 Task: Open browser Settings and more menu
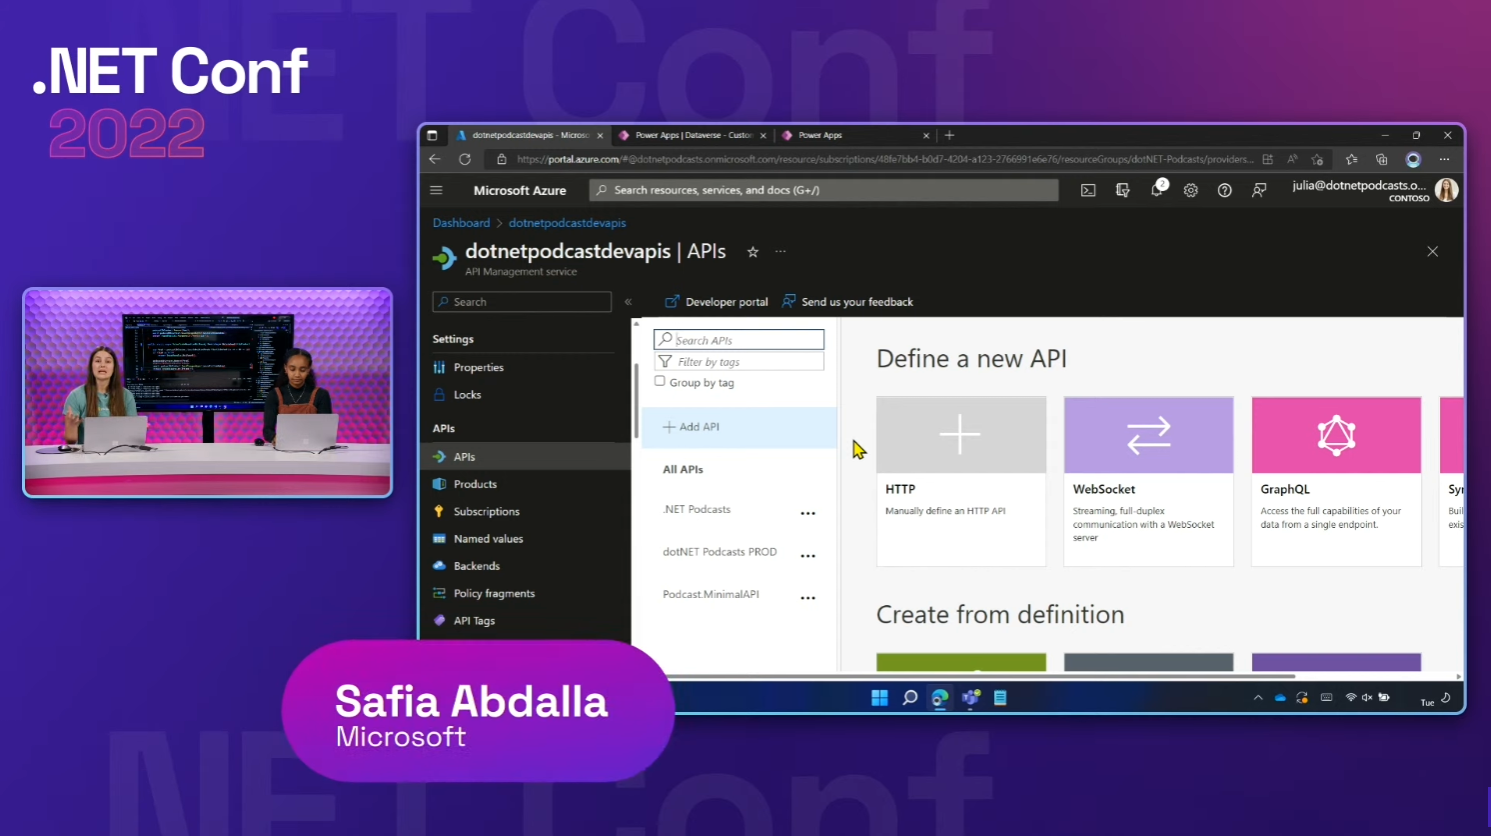(x=1444, y=159)
